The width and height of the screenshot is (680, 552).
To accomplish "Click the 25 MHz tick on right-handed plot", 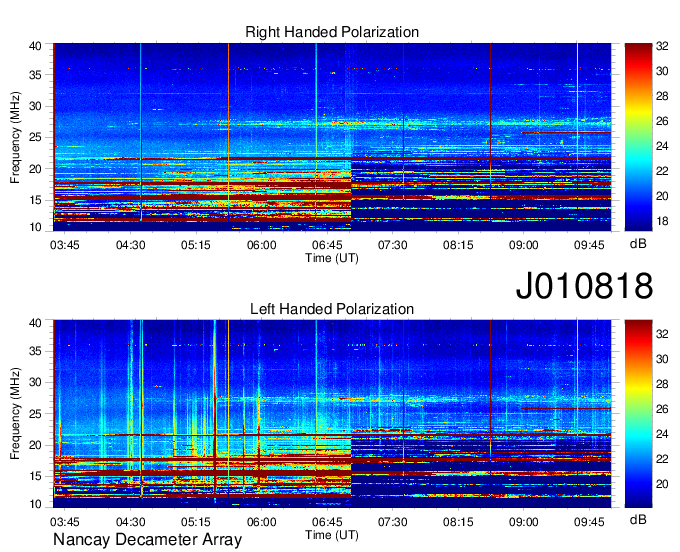I will point(35,137).
